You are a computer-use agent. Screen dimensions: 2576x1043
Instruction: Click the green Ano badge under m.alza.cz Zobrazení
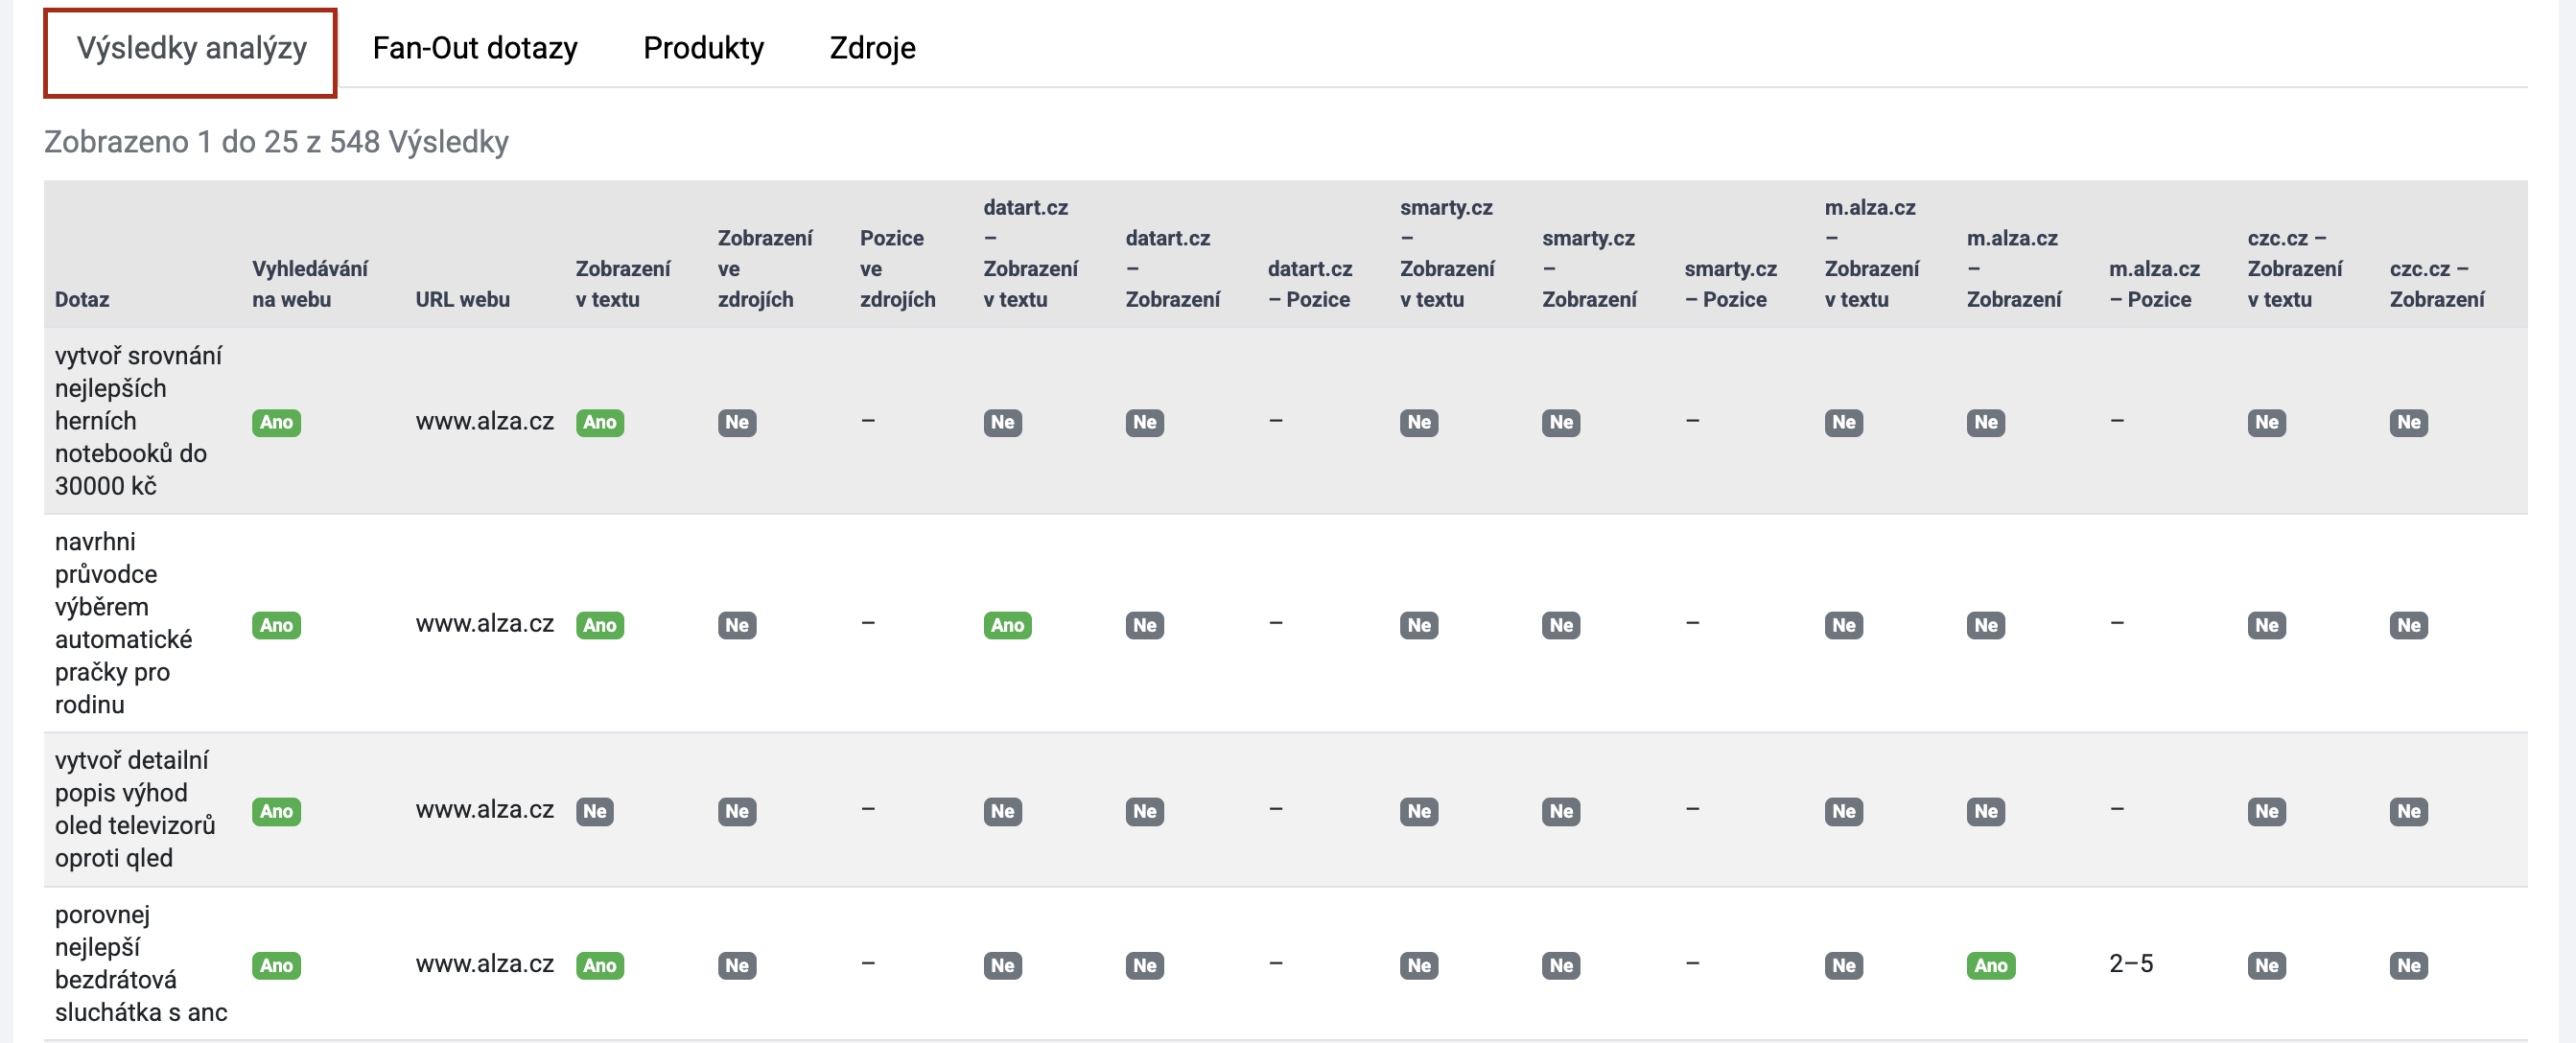pyautogui.click(x=1990, y=965)
